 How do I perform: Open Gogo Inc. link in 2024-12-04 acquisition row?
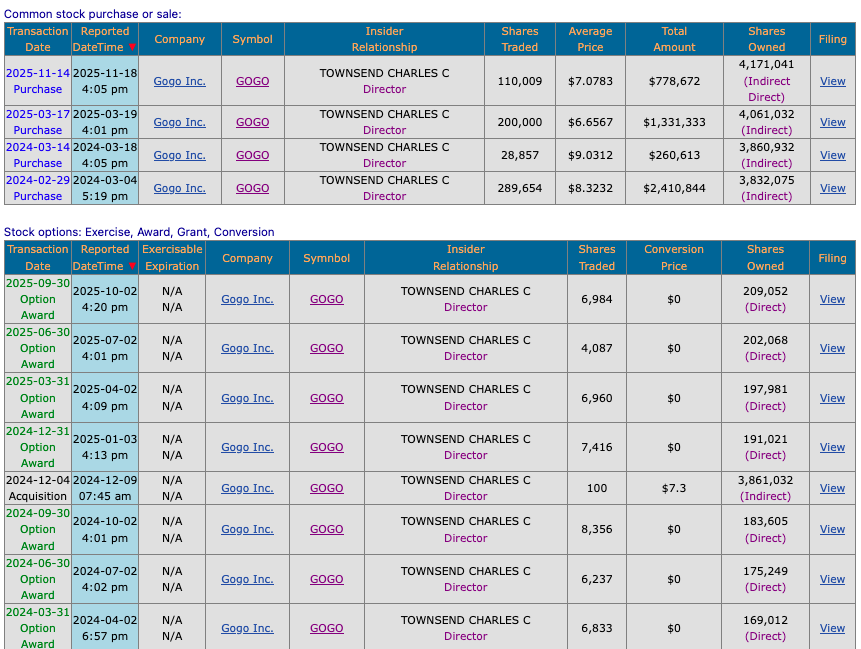coord(247,488)
